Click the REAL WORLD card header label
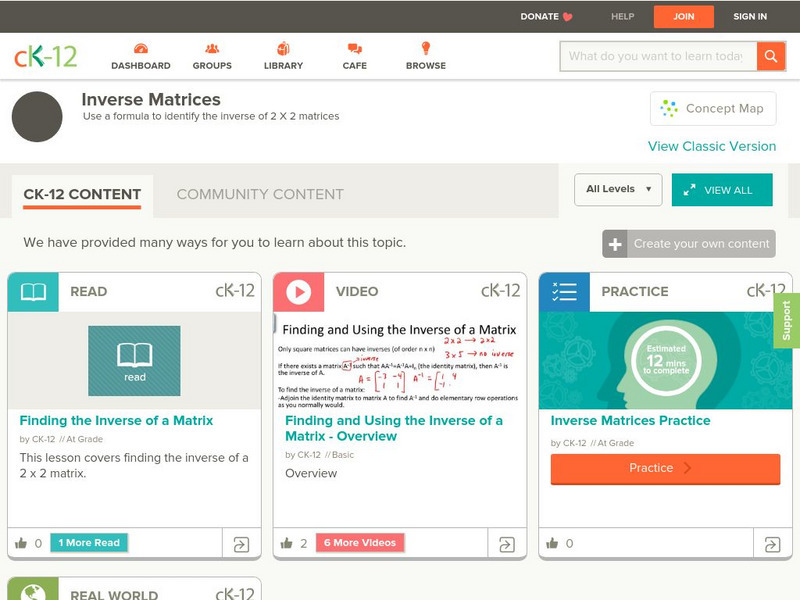The width and height of the screenshot is (800, 600). 114,595
